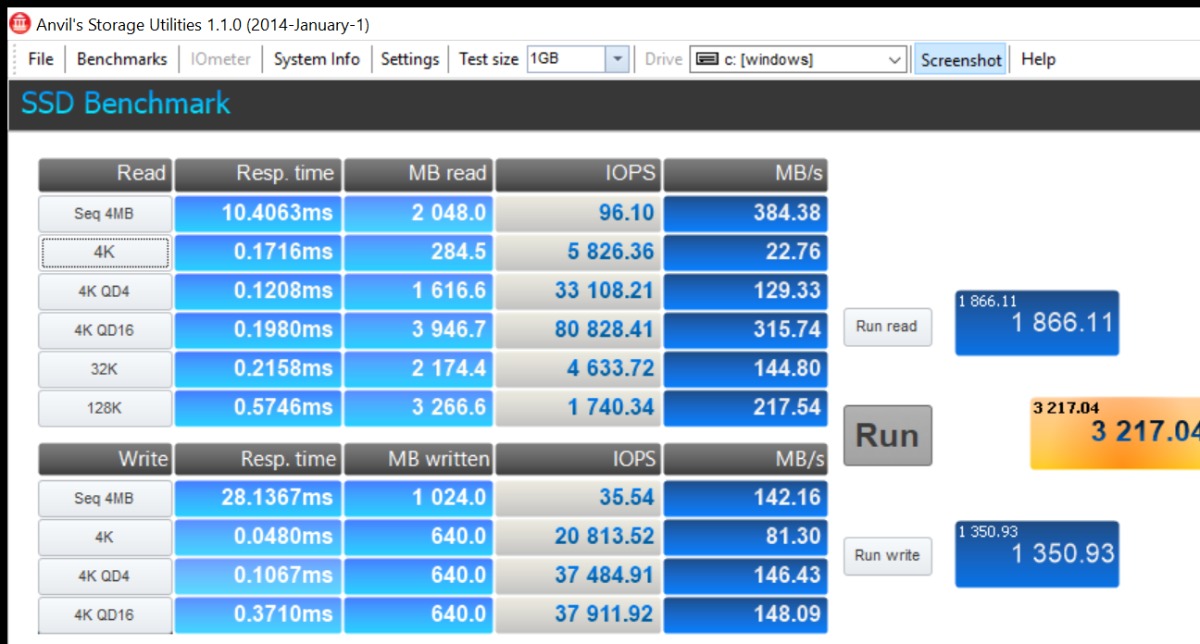This screenshot has height=644, width=1200.
Task: Click the orange total score 3 217.04 box
Action: (x=1115, y=432)
